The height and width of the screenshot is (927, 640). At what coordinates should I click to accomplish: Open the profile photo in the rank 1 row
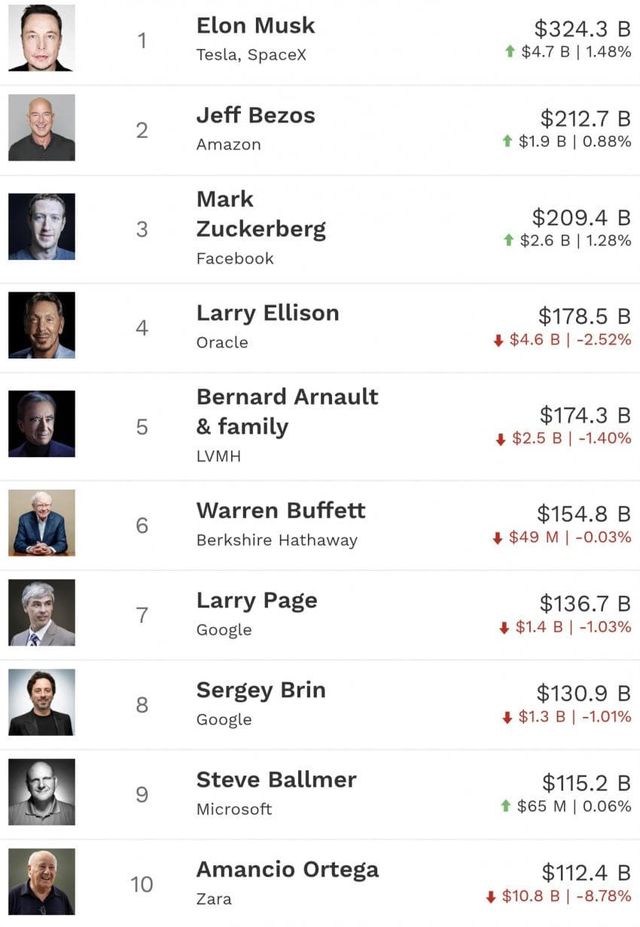42,38
